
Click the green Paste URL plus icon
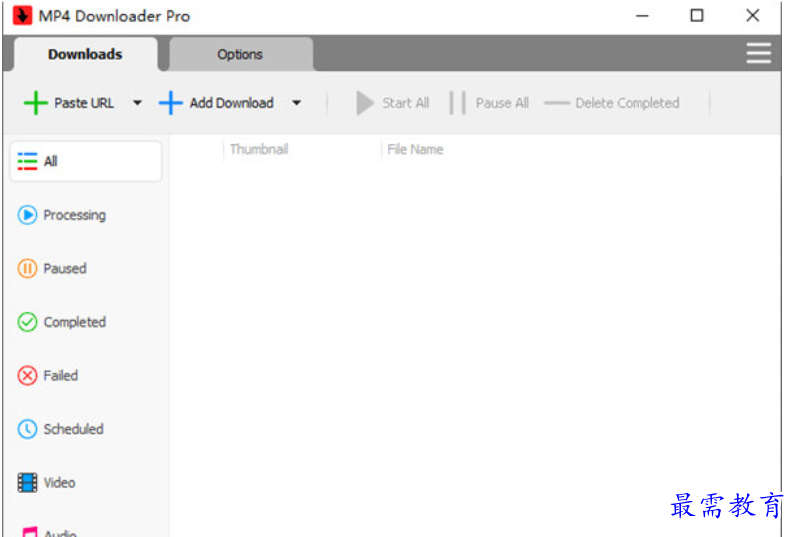point(35,103)
